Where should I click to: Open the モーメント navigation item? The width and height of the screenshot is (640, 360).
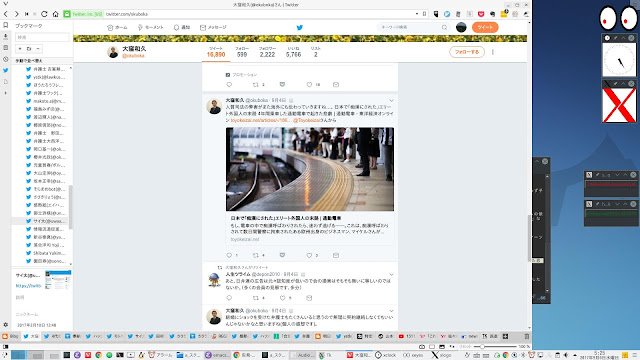coord(150,27)
